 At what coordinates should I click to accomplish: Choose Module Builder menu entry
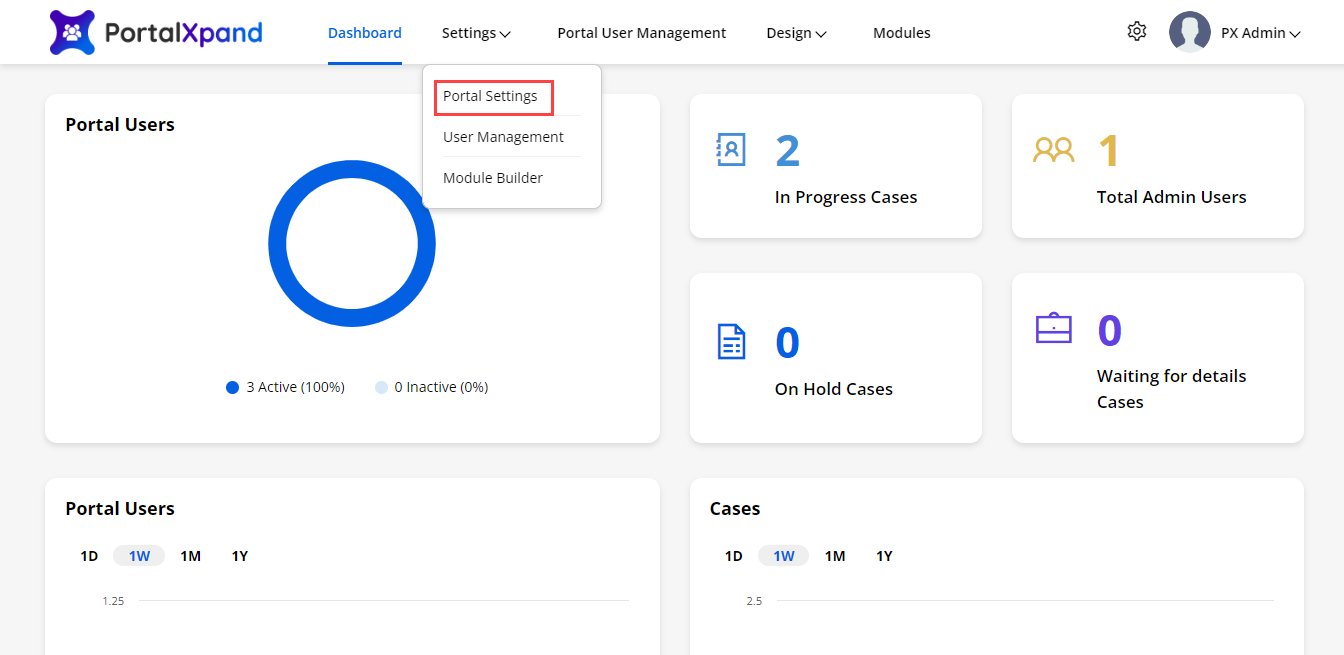493,178
